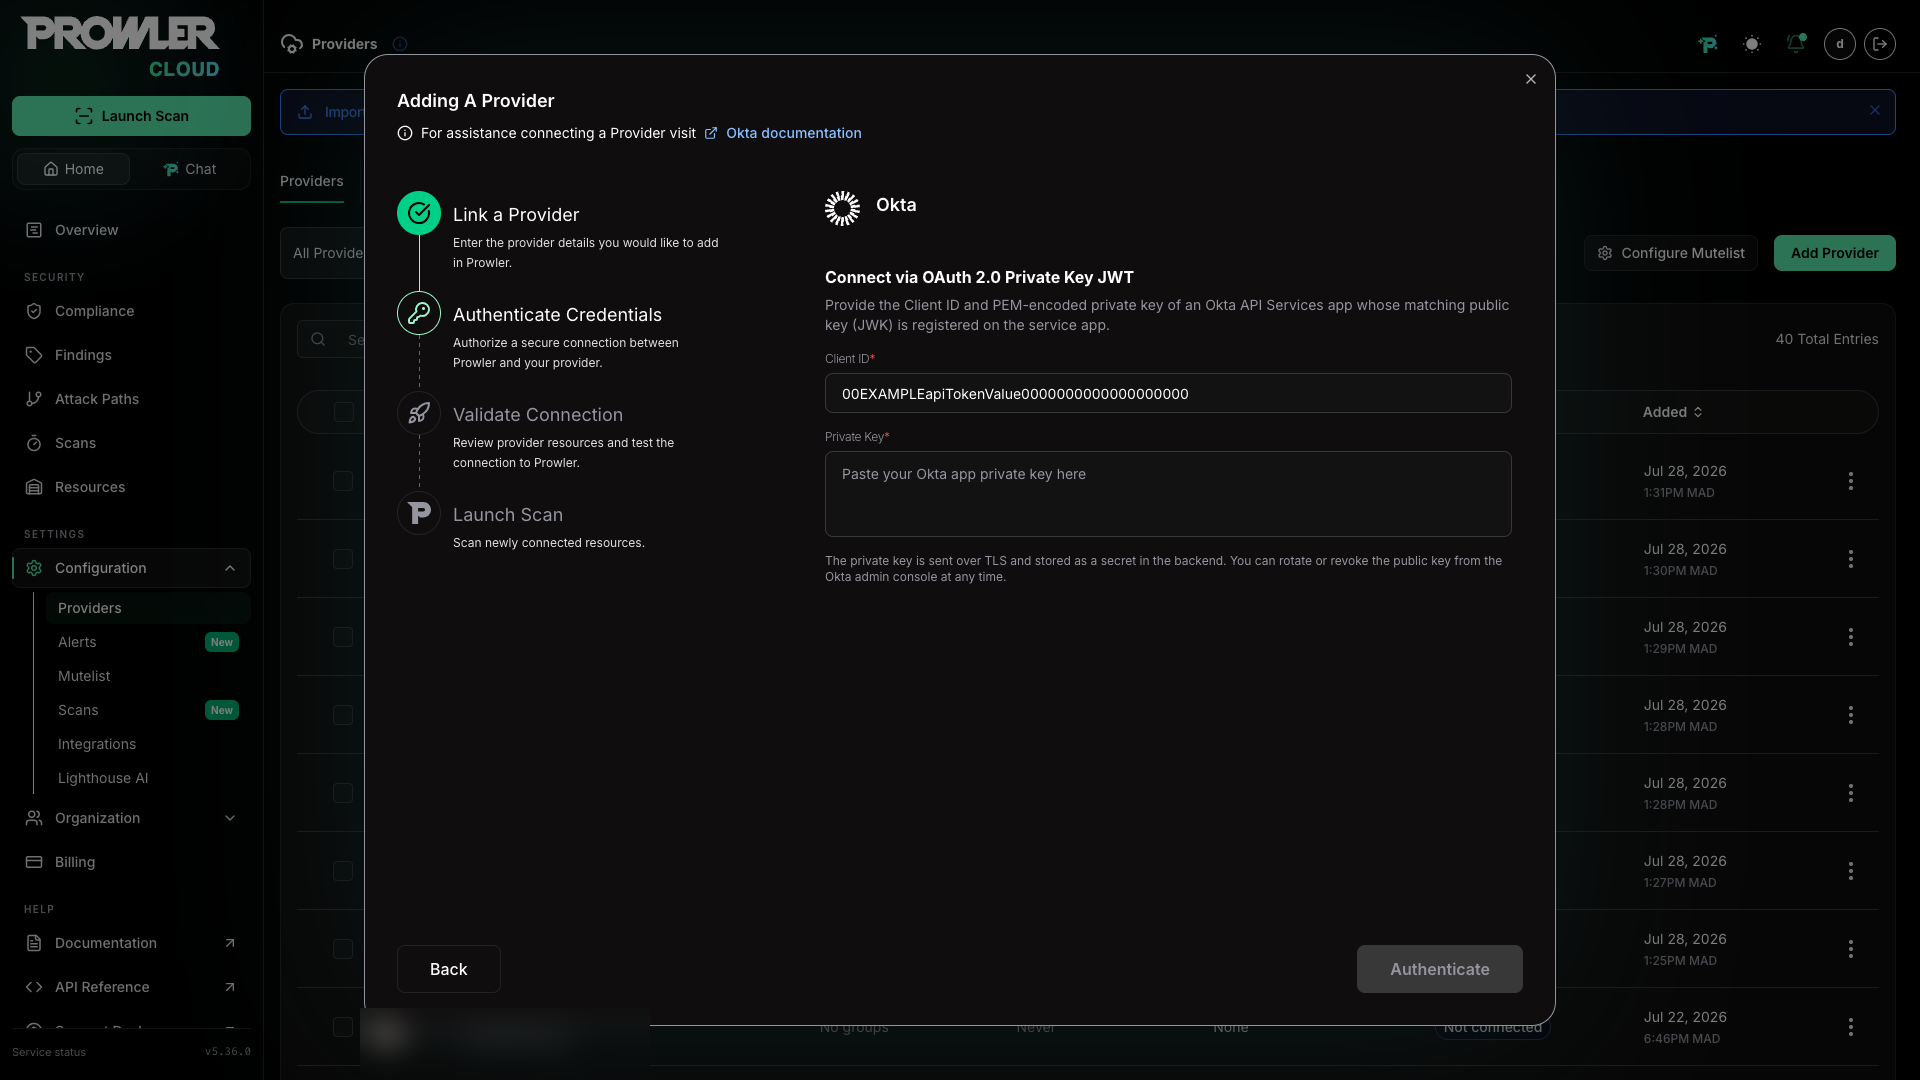
Task: Check the row added Jul 28 1:25PM
Action: pos(343,949)
